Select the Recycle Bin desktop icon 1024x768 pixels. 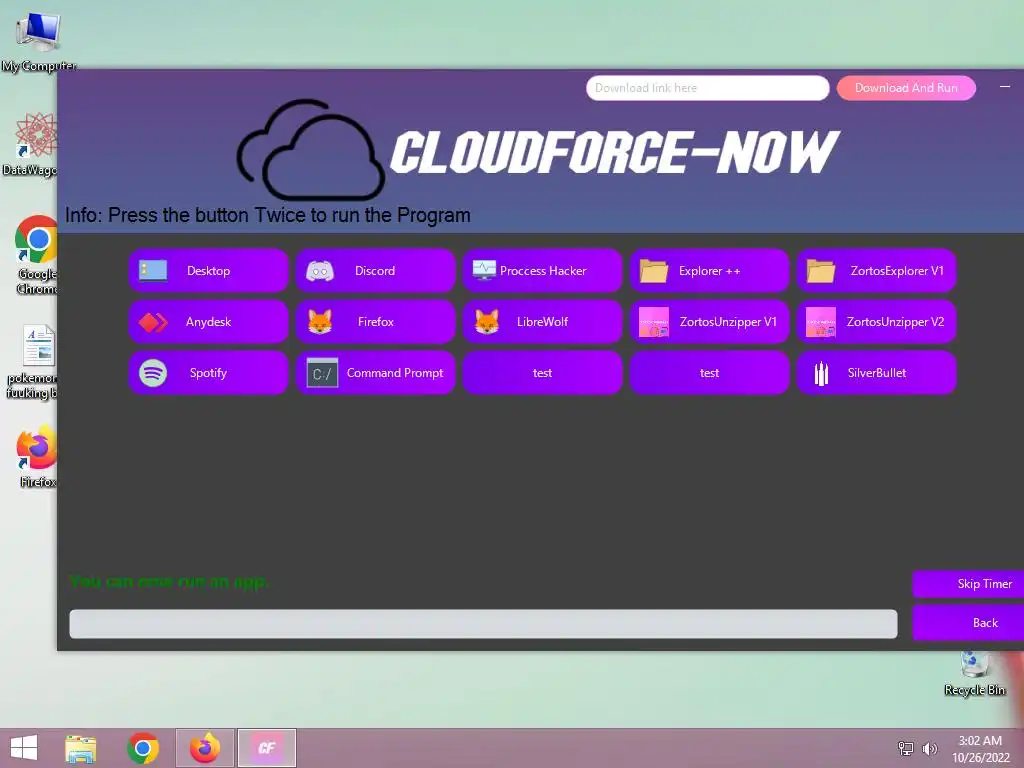974,675
